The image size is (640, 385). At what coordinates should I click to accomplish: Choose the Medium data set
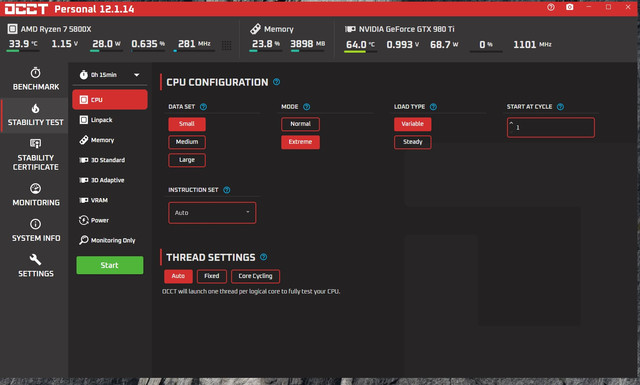tap(187, 142)
